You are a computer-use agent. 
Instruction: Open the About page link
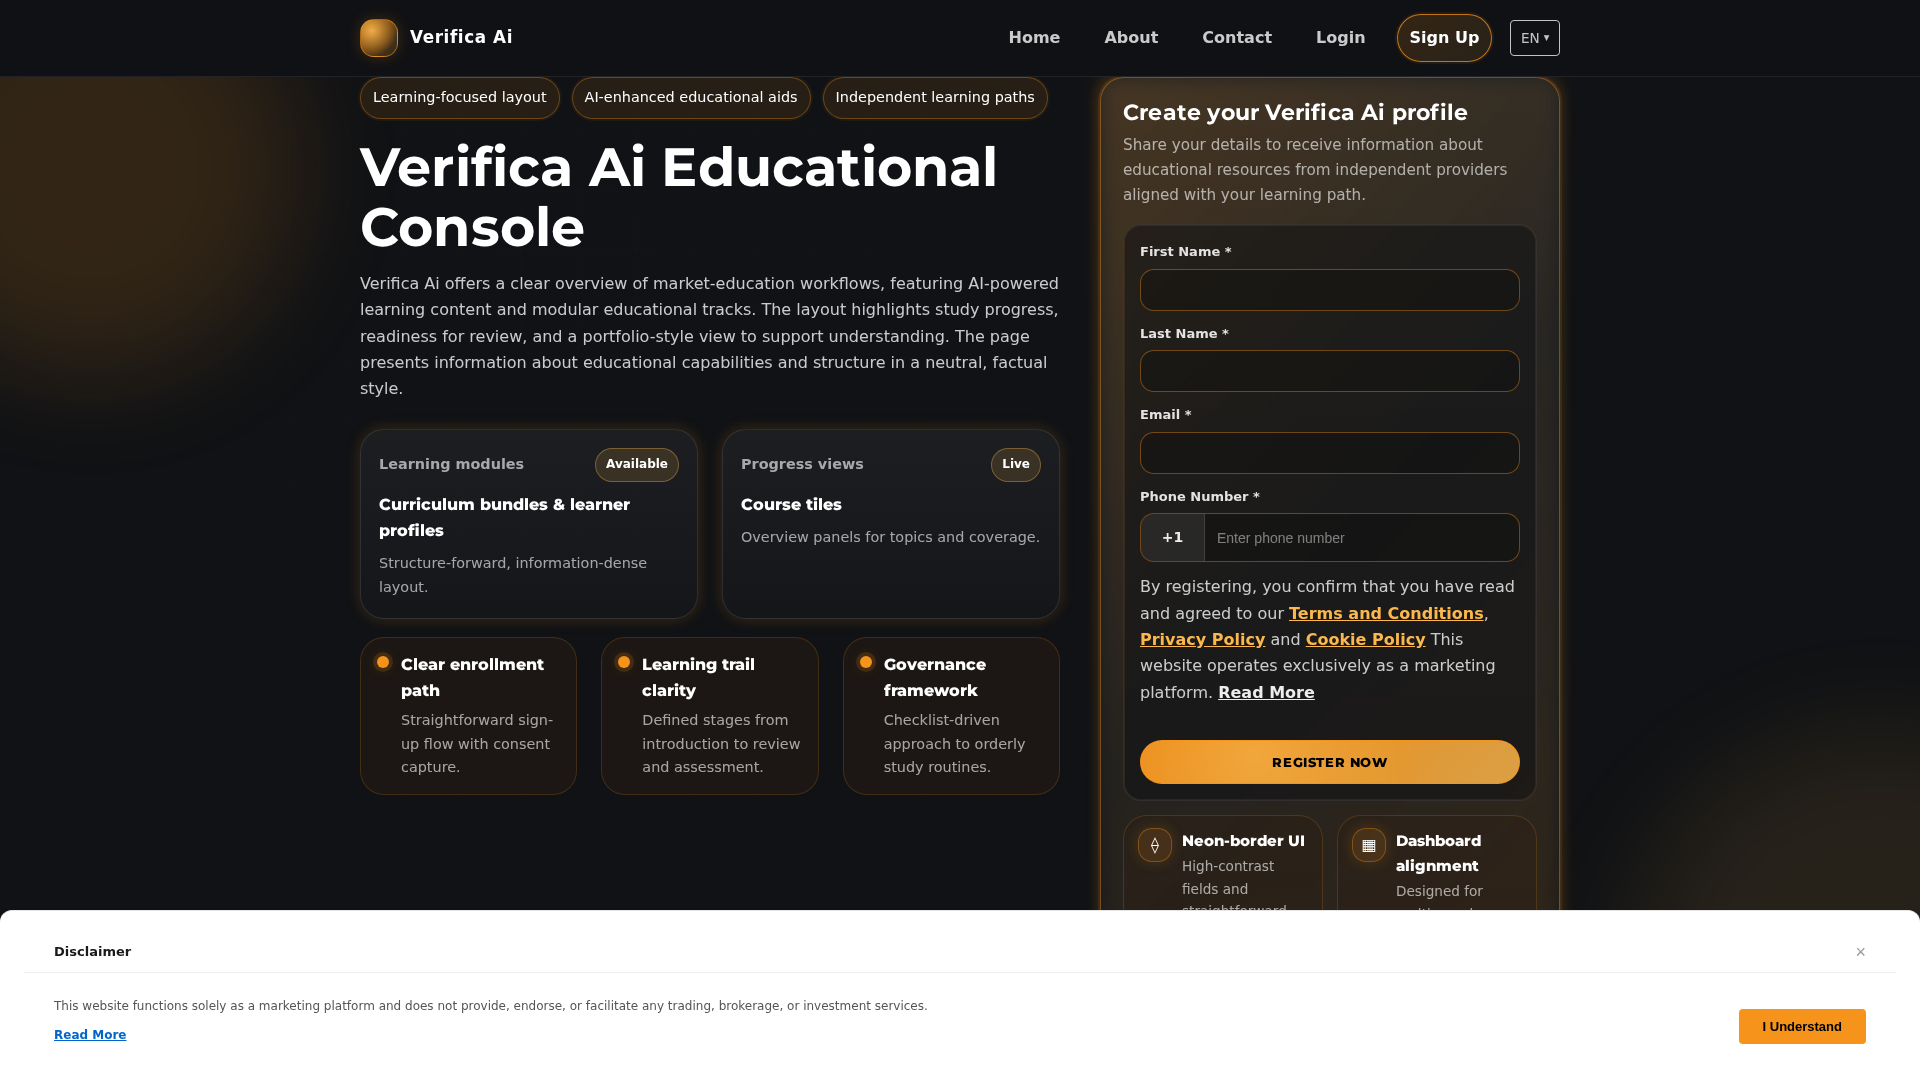tap(1131, 38)
